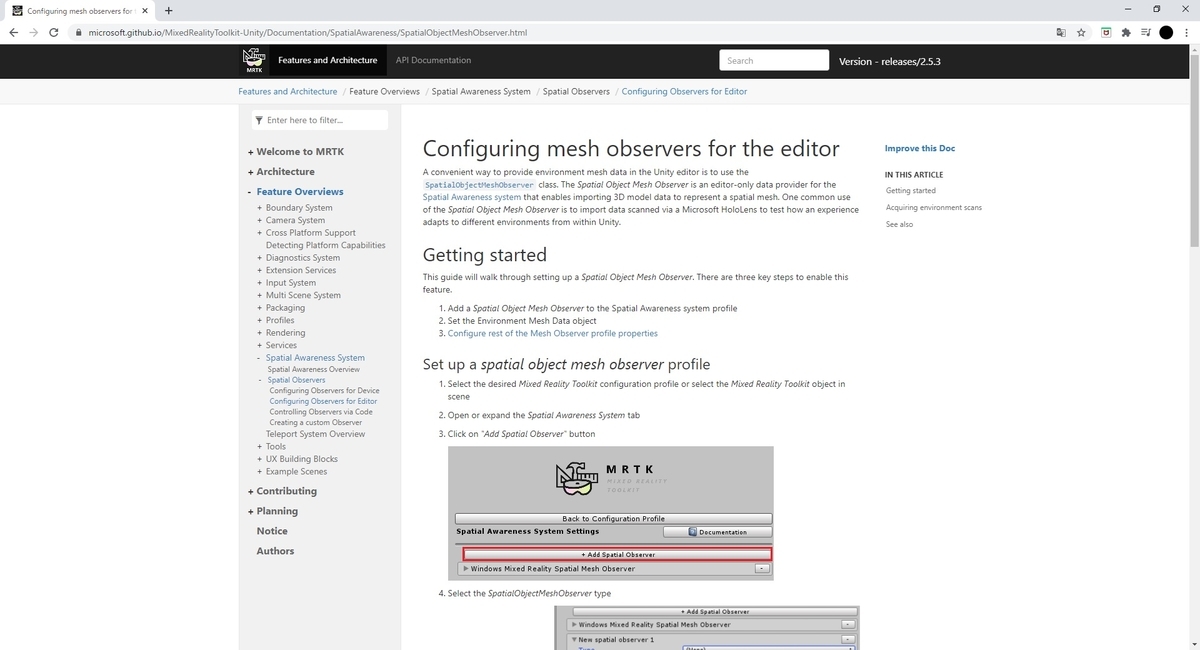Click the MRTK logo in header
The width and height of the screenshot is (1200, 650).
tap(254, 61)
